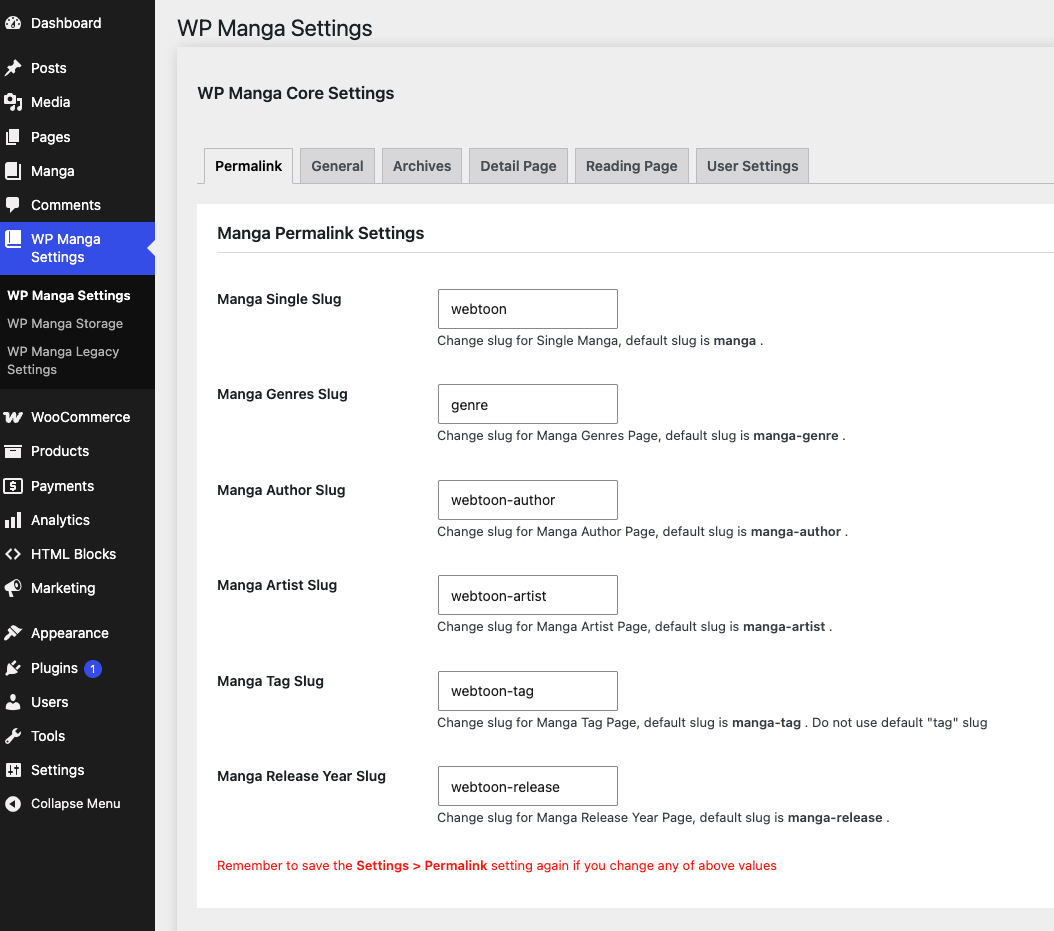This screenshot has width=1054, height=931.
Task: Click the Pages icon in sidebar
Action: (x=13, y=137)
